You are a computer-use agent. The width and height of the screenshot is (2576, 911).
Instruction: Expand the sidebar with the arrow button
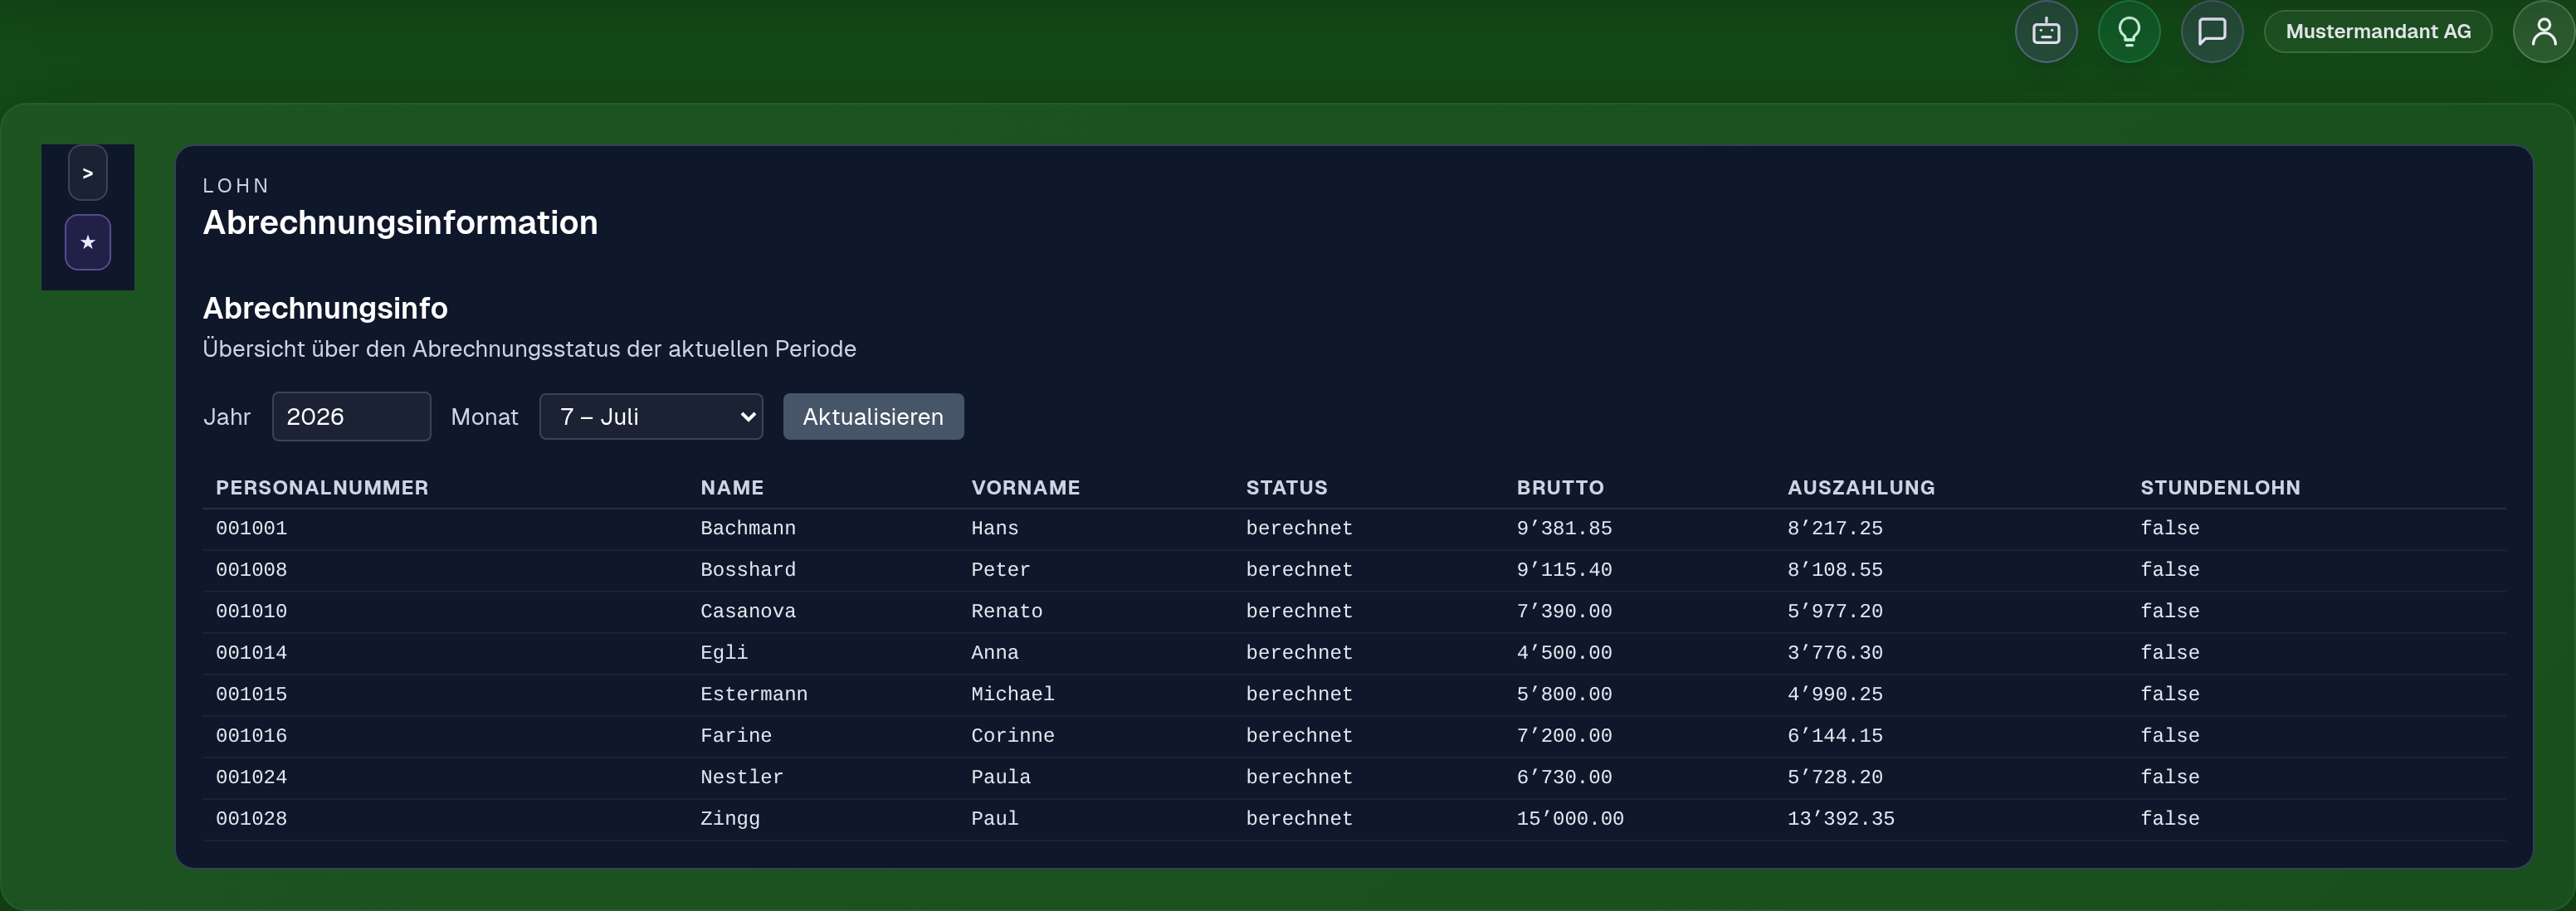[x=88, y=173]
